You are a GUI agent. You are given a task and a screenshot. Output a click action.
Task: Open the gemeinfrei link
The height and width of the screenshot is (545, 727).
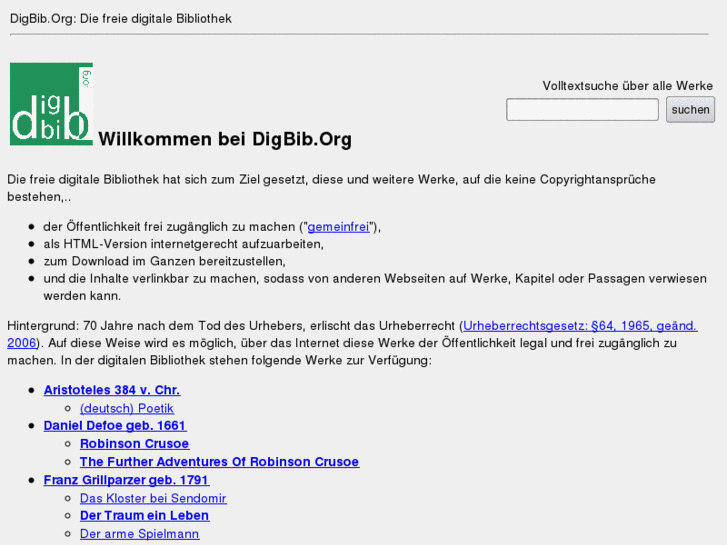(338, 227)
